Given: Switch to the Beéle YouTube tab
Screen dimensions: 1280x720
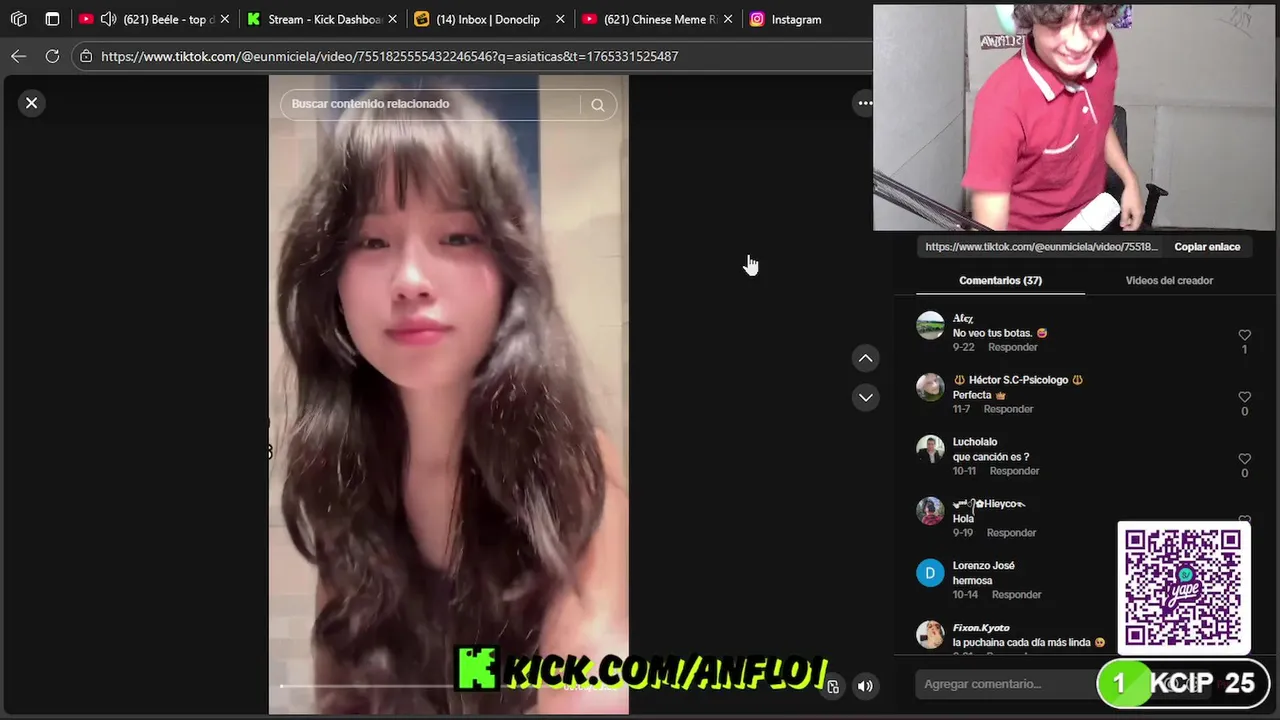Looking at the screenshot, I should coord(155,19).
